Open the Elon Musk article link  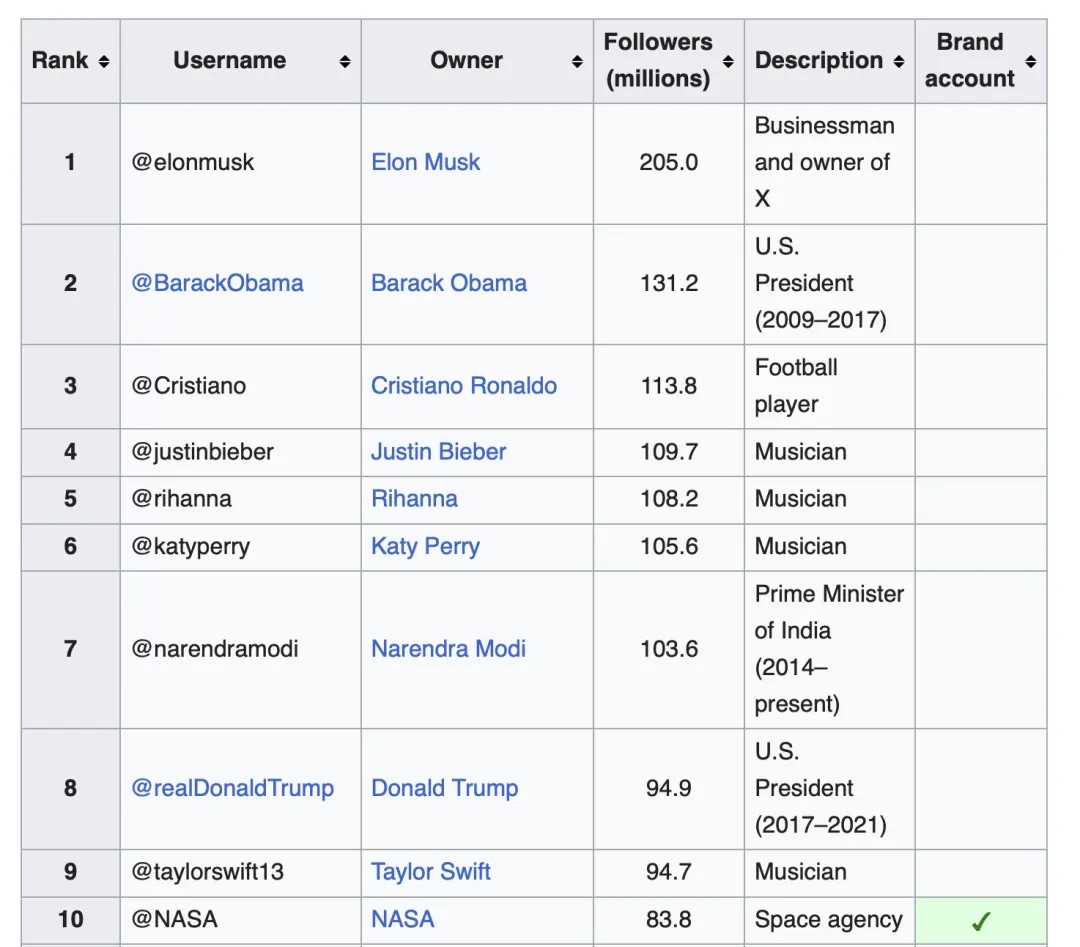click(x=425, y=162)
